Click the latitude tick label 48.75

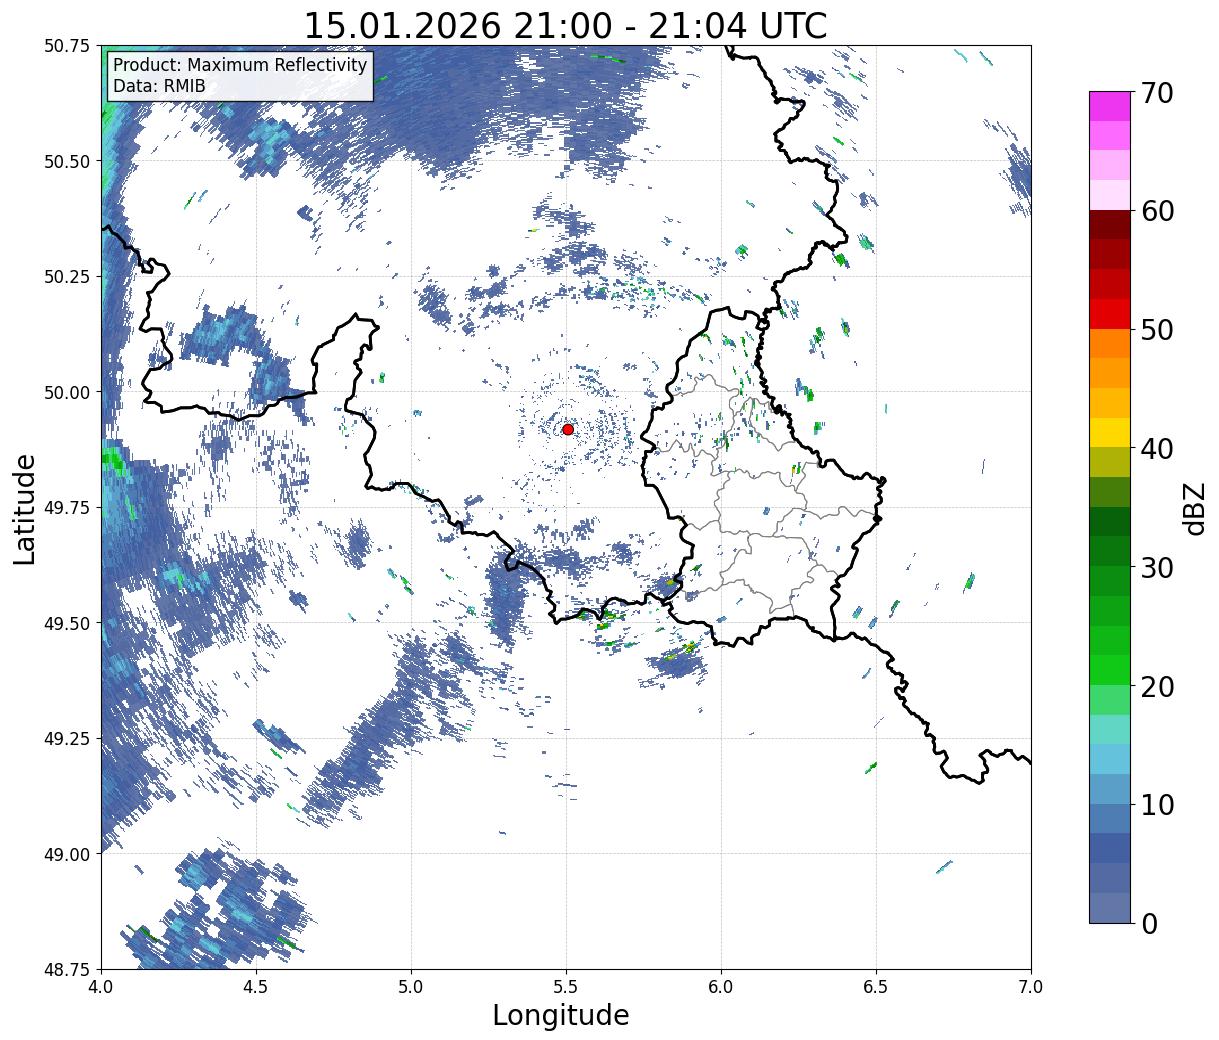pos(67,969)
